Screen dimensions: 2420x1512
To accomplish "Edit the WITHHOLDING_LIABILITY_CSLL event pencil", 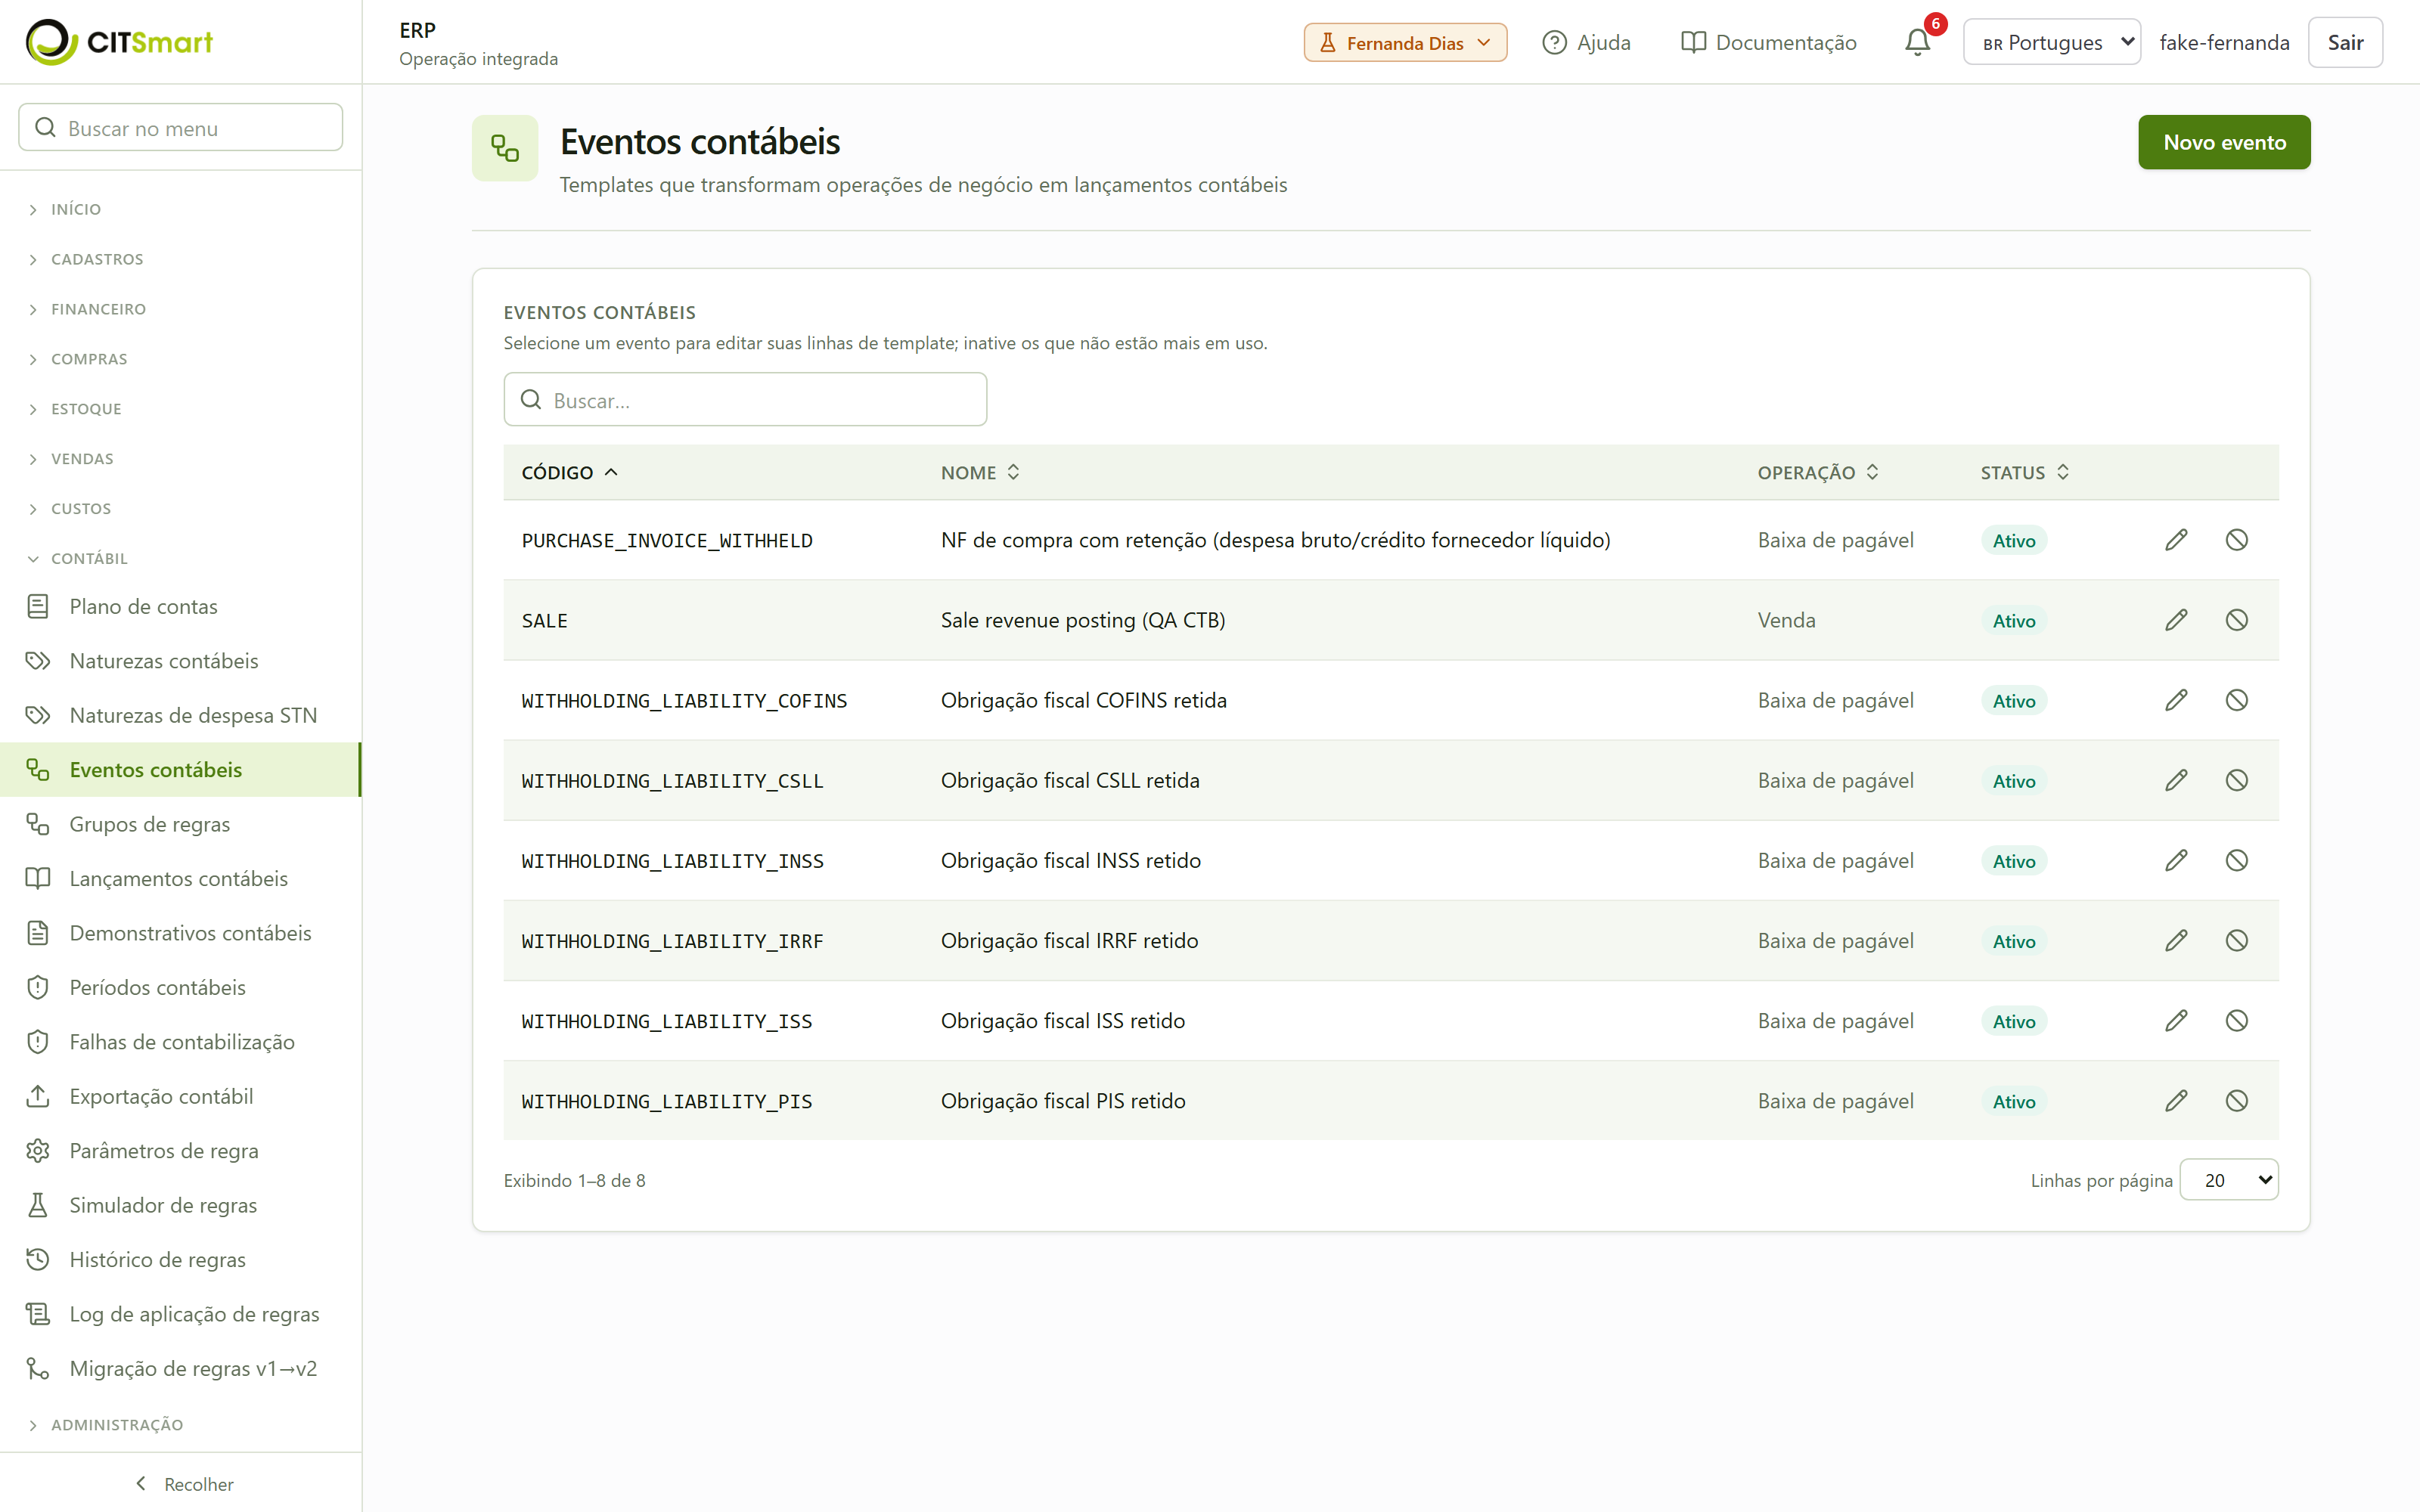I will tap(2176, 780).
